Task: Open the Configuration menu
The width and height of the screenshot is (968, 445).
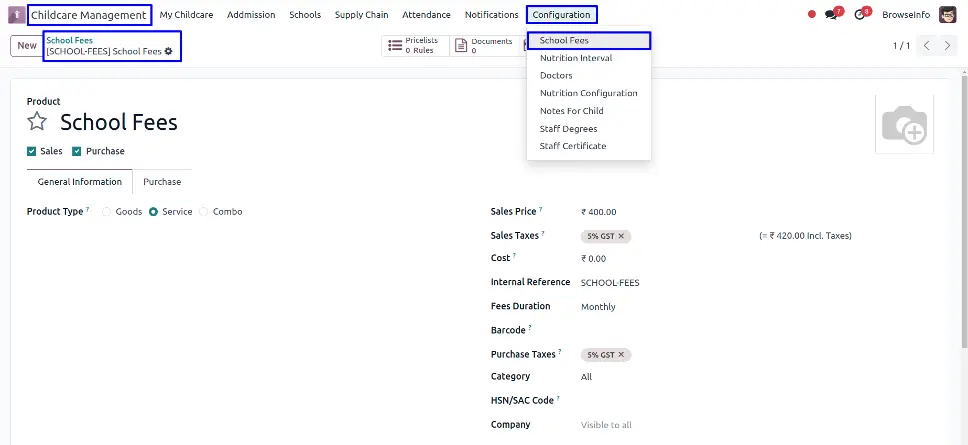Action: pos(561,15)
